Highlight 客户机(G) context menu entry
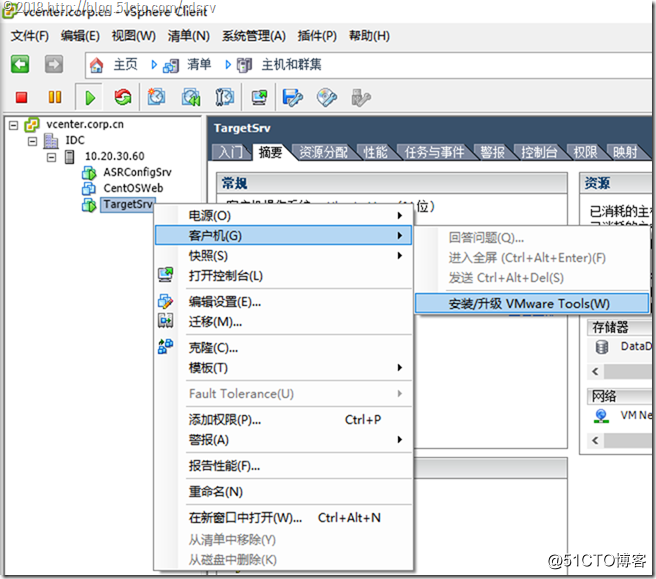 284,236
